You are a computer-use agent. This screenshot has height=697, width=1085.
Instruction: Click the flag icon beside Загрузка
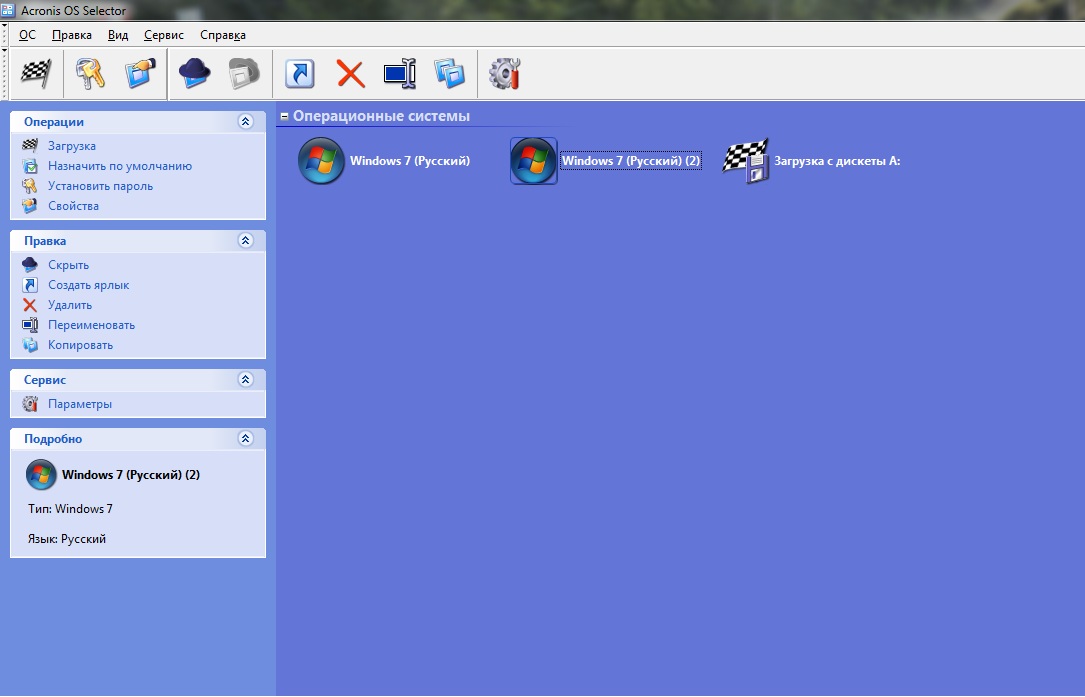tap(30, 145)
